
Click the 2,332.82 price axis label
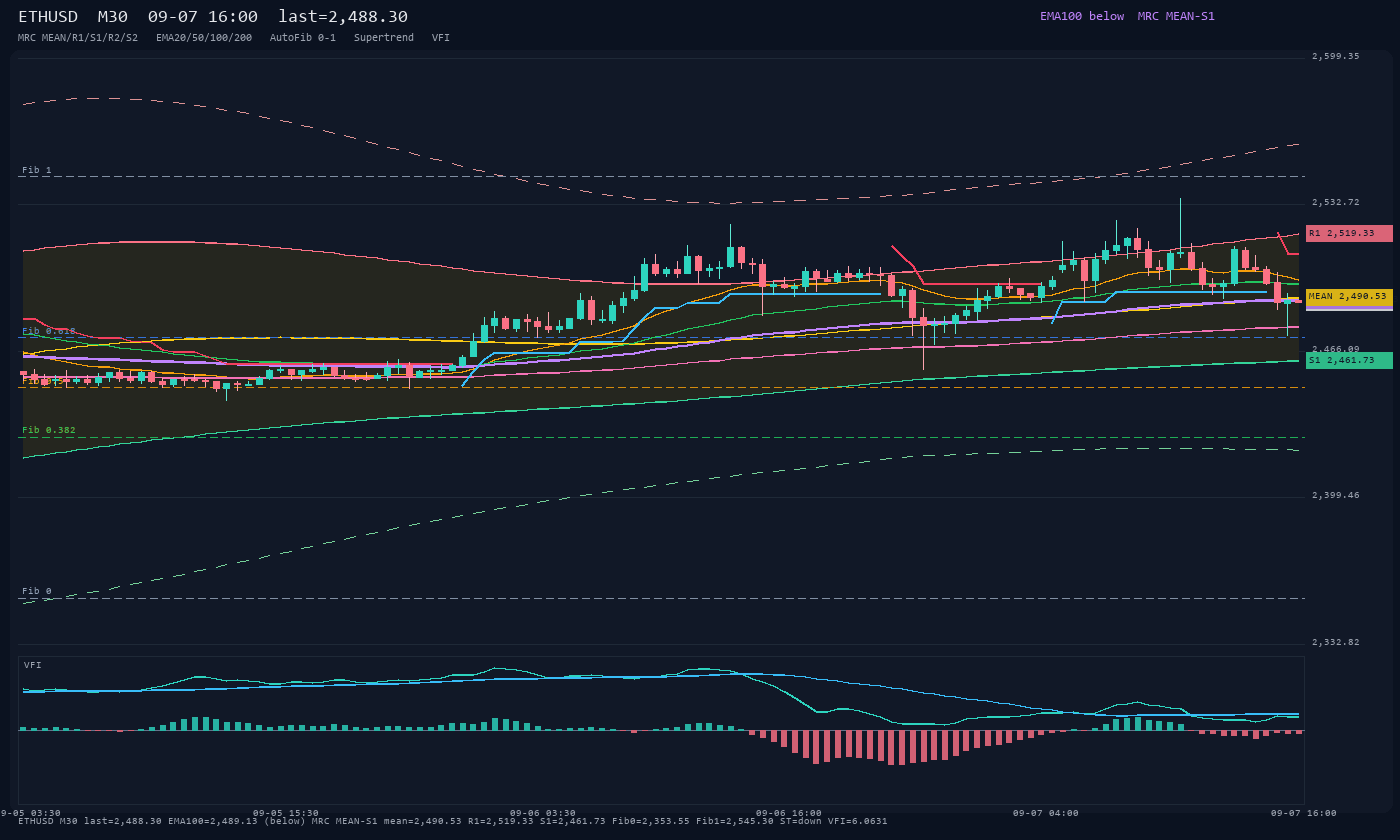(1336, 642)
